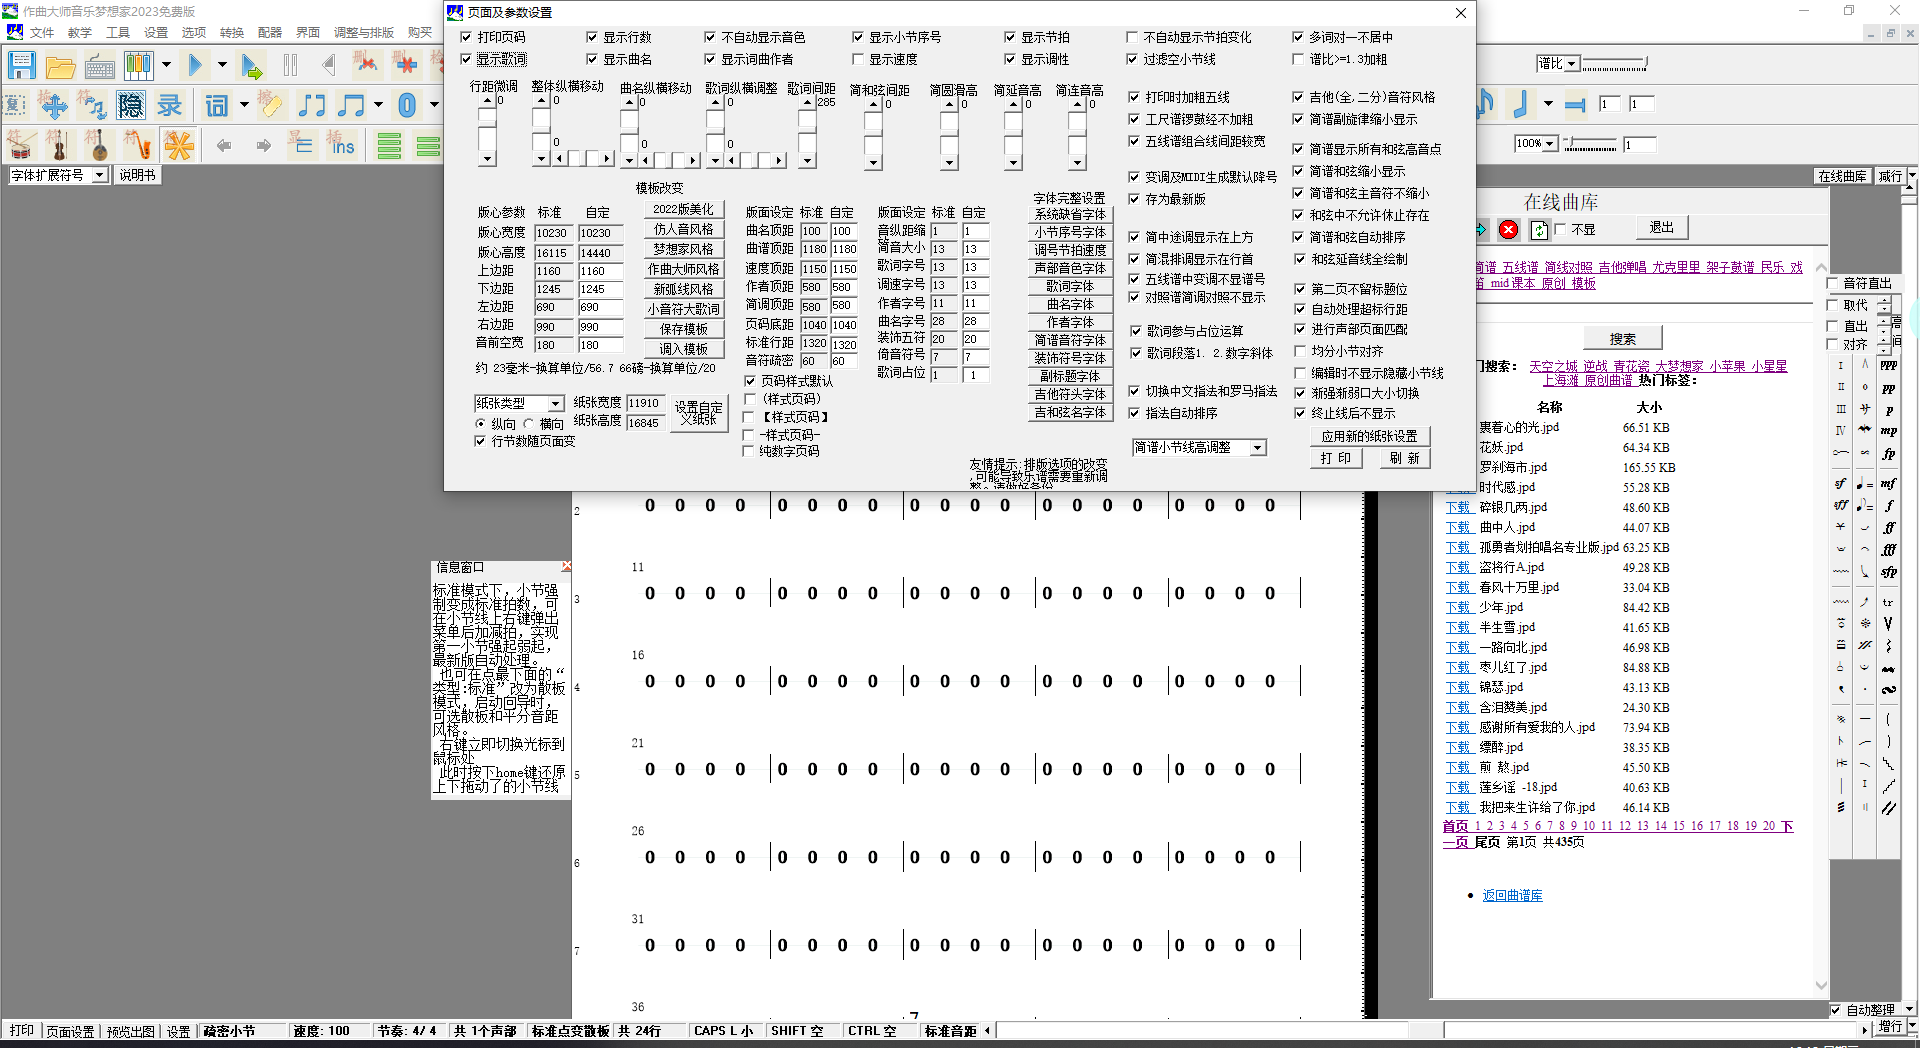
Task: Open a file with the folder icon
Action: tap(60, 66)
